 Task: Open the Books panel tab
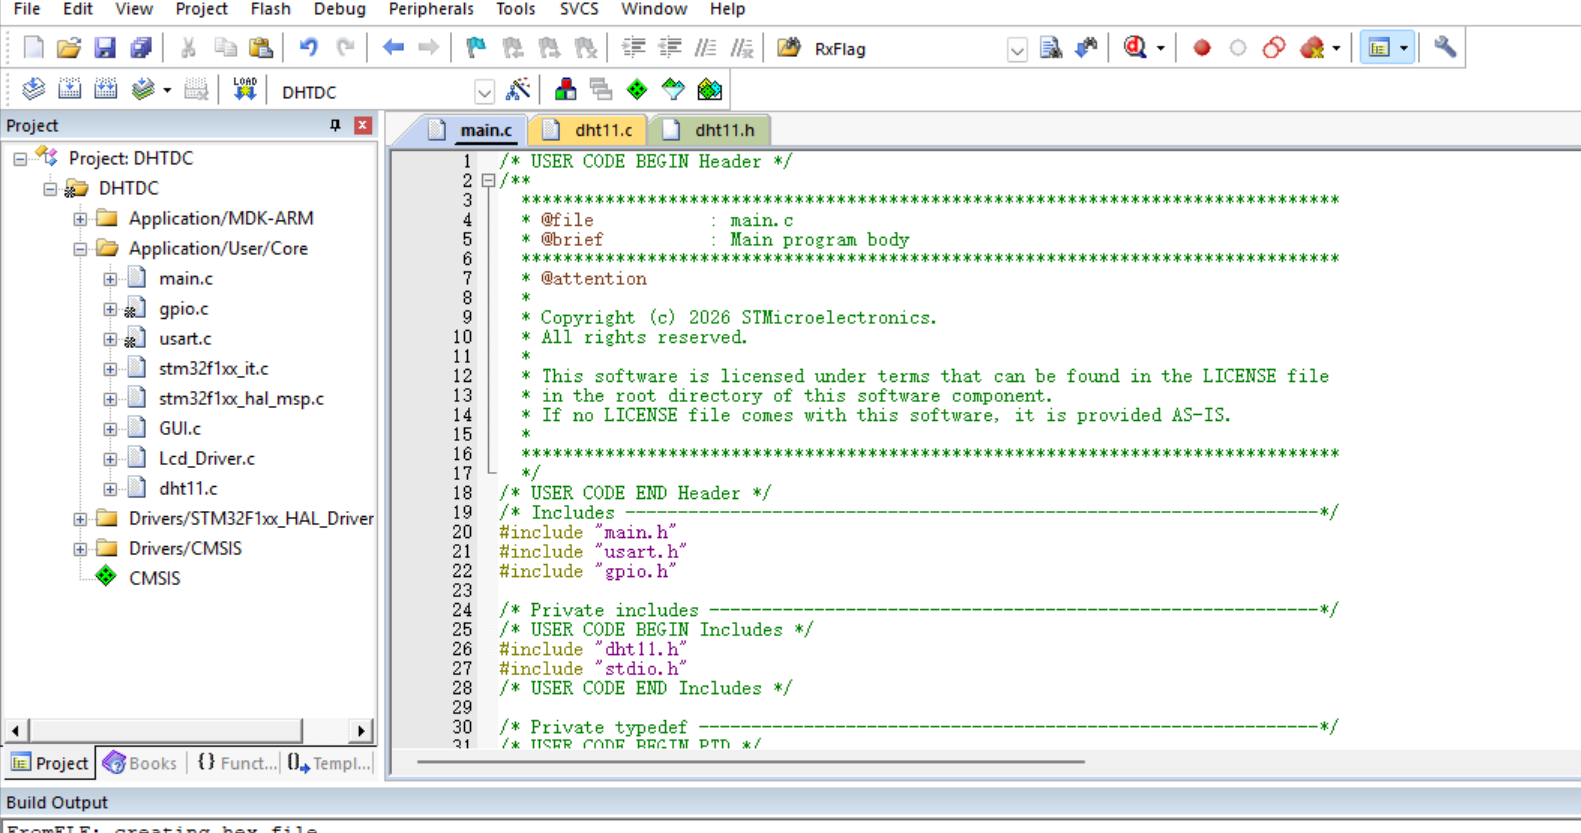click(x=139, y=763)
